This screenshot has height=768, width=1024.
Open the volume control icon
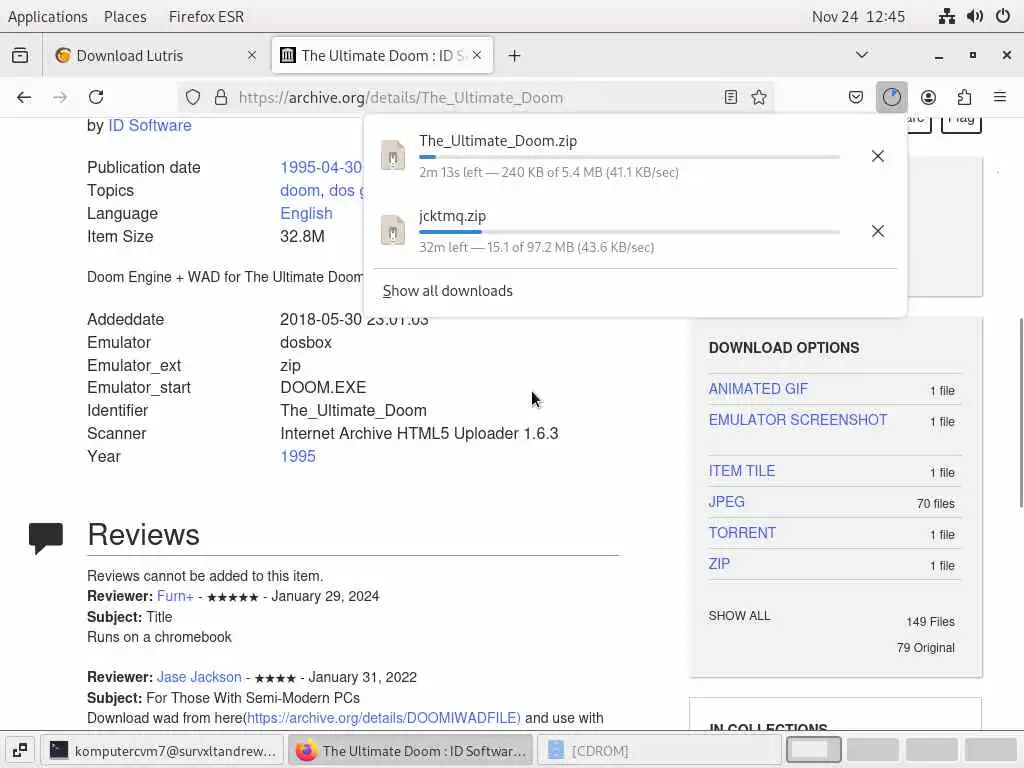[x=974, y=16]
